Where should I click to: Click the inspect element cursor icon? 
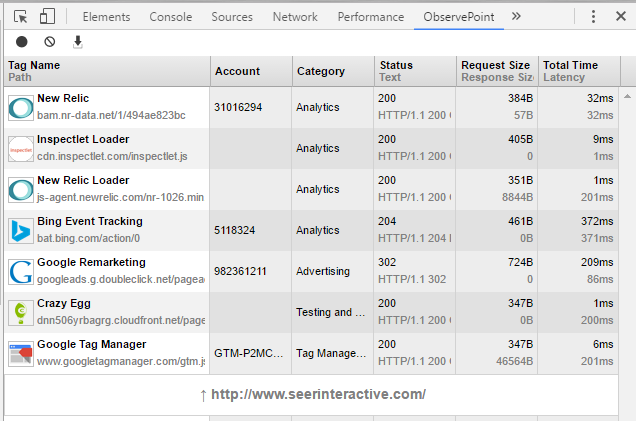pos(21,17)
